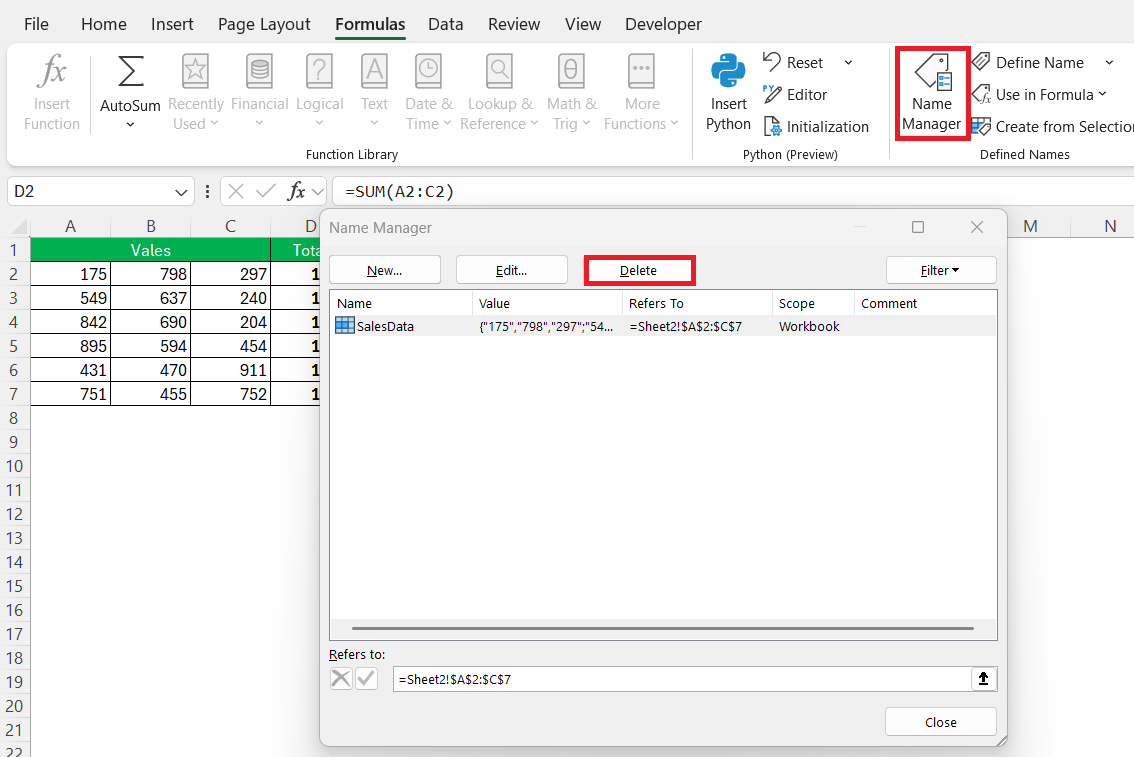Click the Name column header
Screen dimensions: 1134x757
tap(401, 304)
